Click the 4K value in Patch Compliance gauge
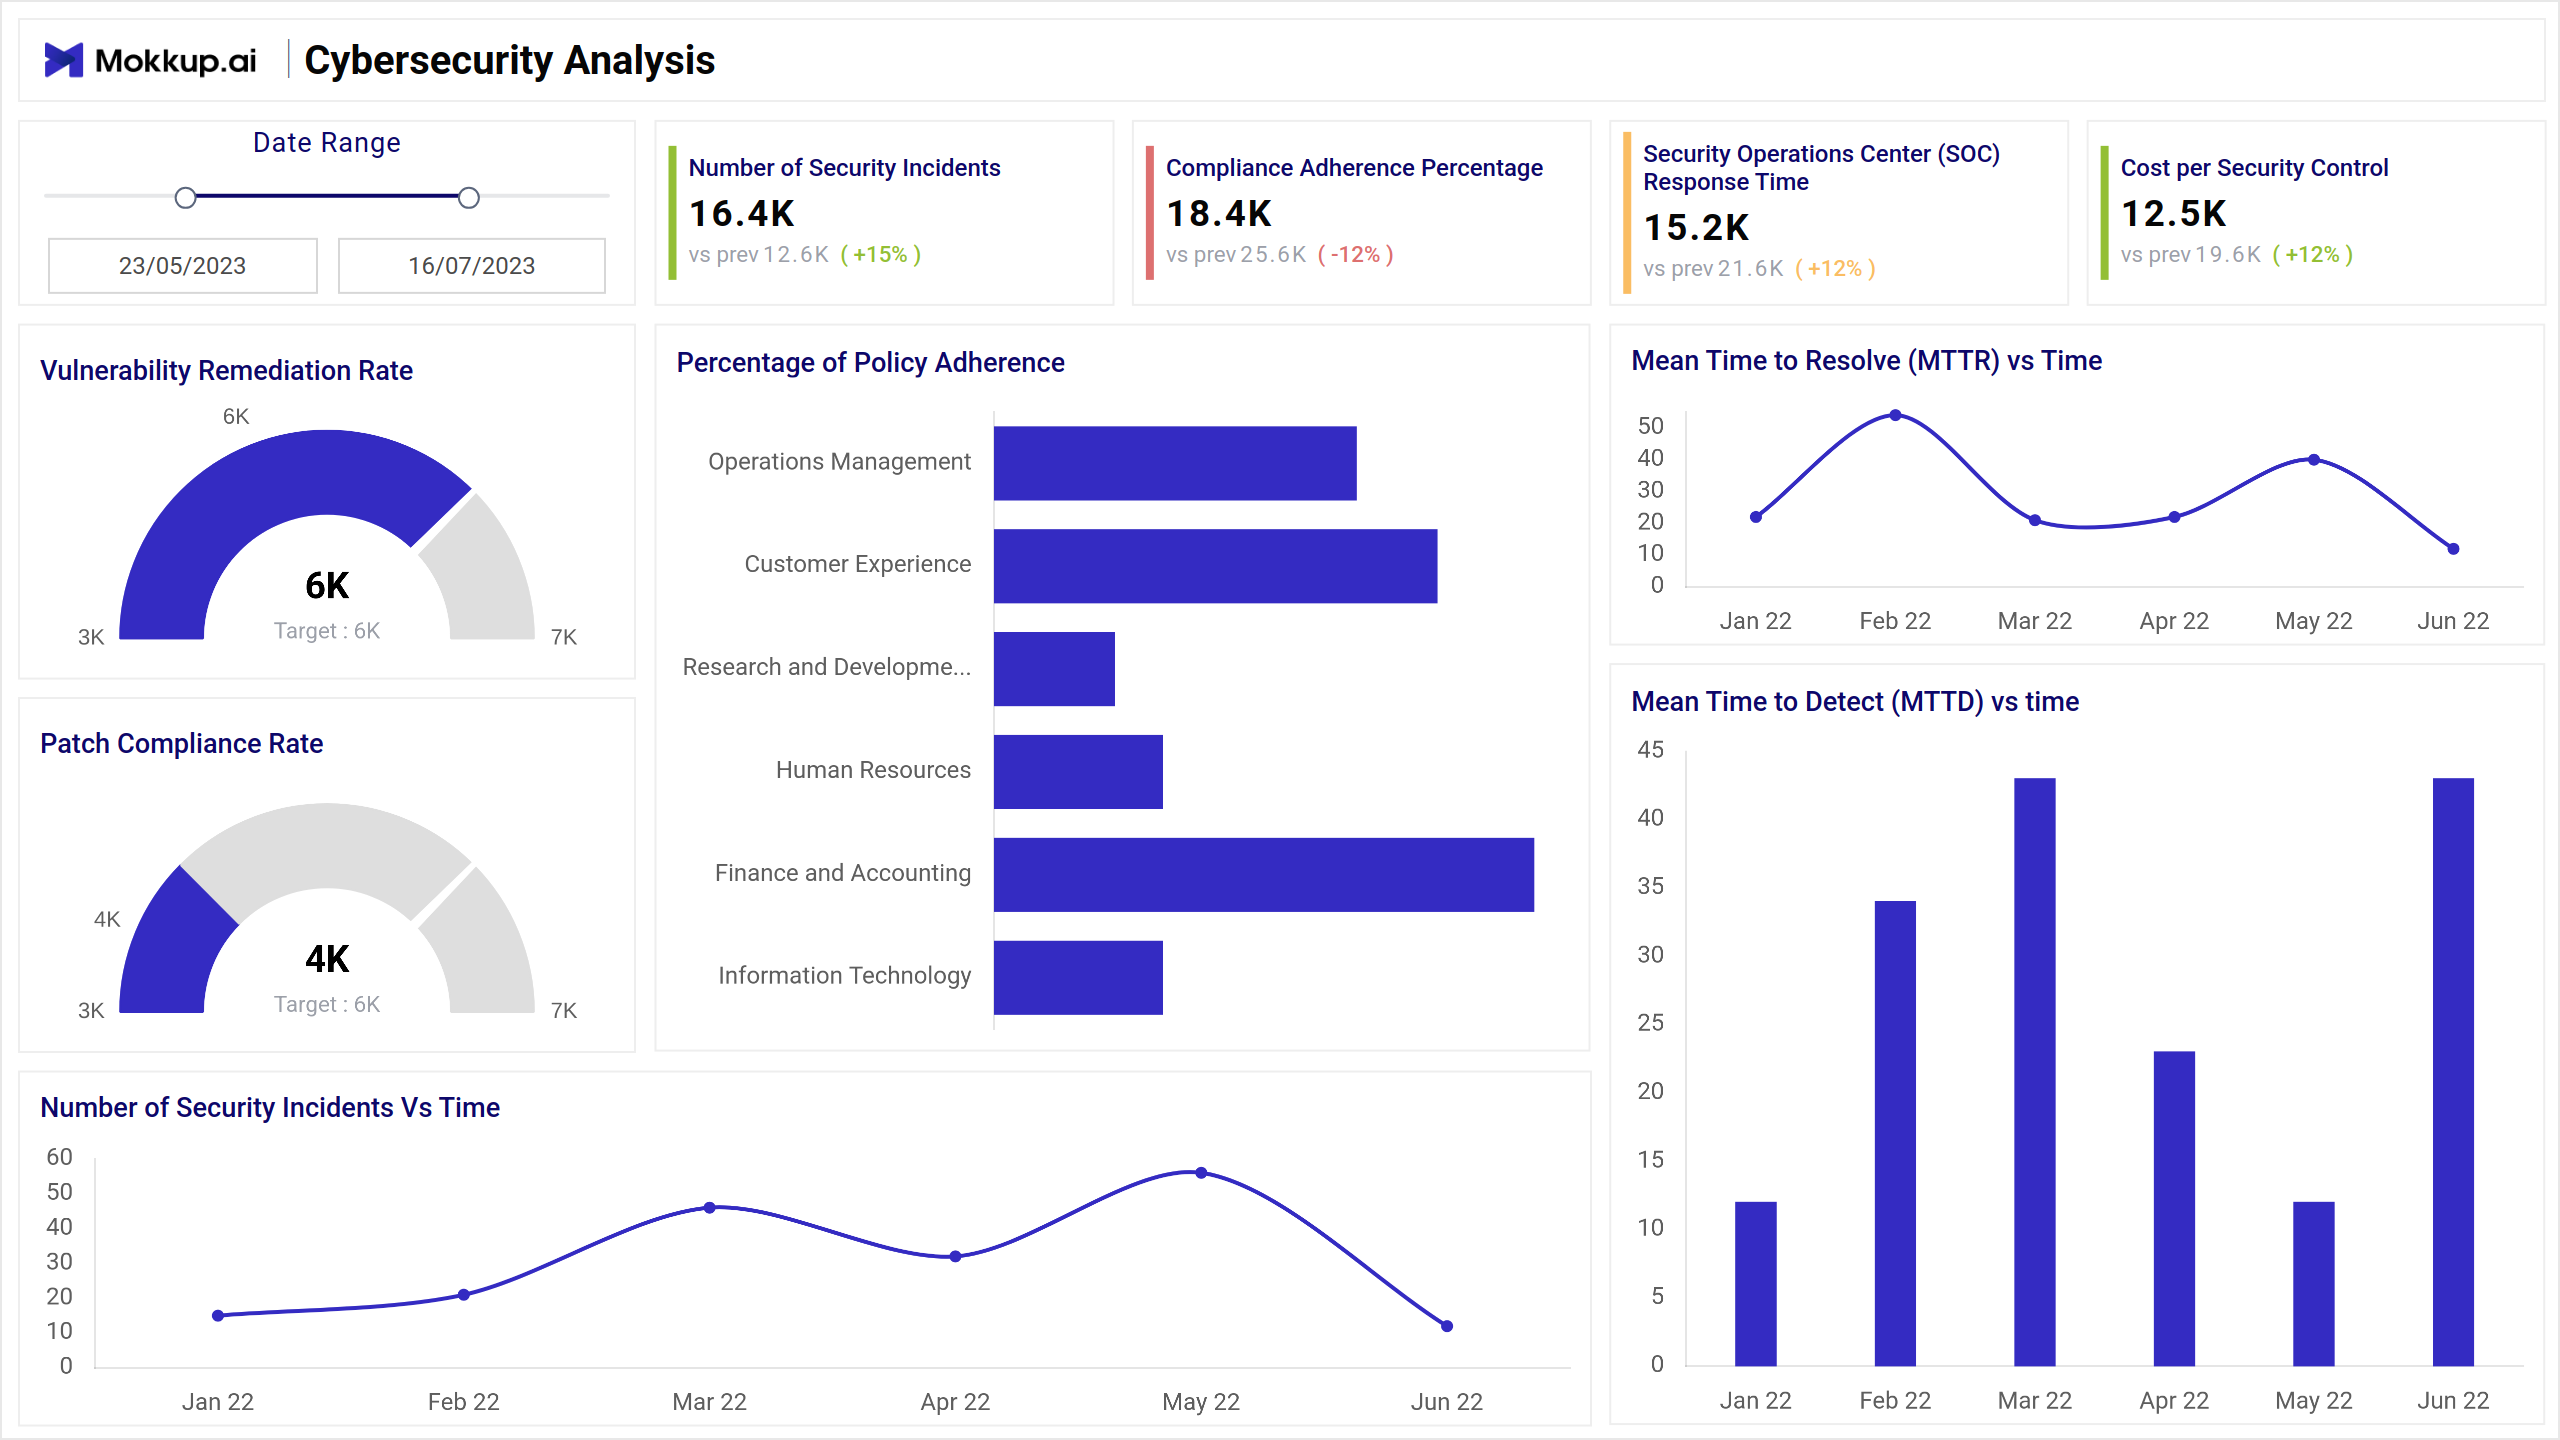Screen dimensions: 2560x1440 tap(327, 959)
